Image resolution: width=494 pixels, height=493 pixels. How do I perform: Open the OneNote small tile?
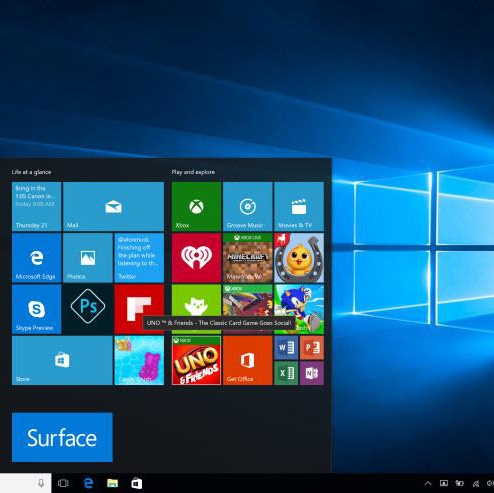pyautogui.click(x=312, y=373)
